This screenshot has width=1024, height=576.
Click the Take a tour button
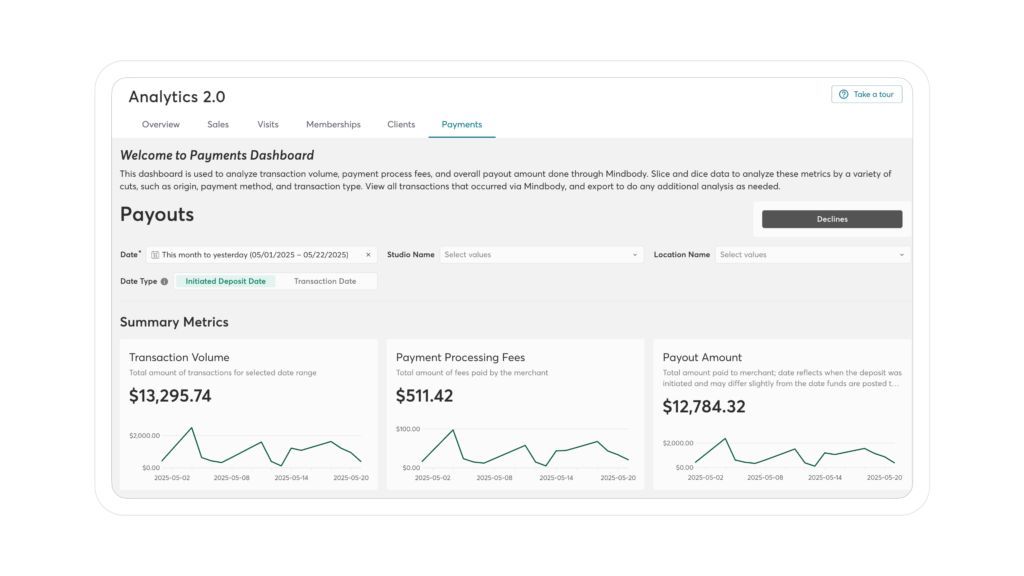click(x=866, y=94)
